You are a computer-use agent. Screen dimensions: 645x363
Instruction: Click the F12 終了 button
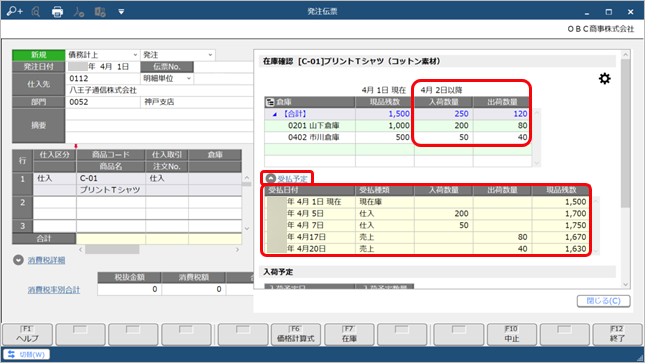tap(617, 334)
